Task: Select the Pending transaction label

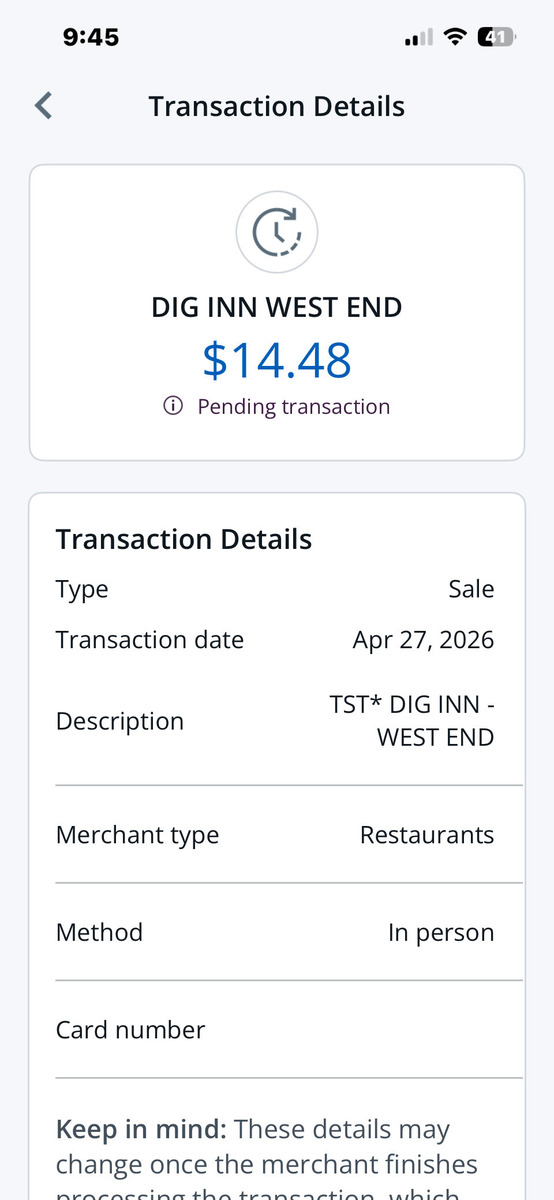Action: pos(294,406)
